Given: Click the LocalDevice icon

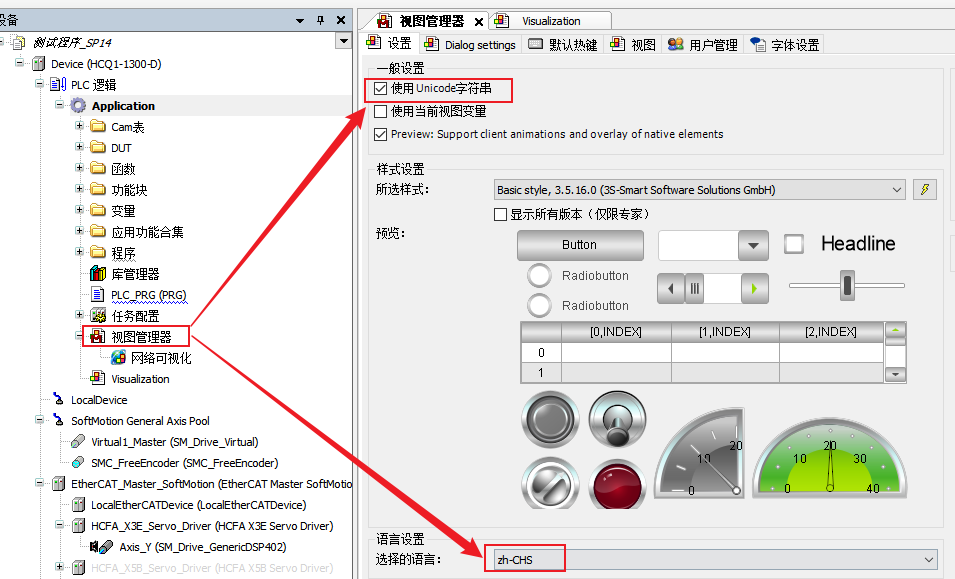Looking at the screenshot, I should click(58, 399).
